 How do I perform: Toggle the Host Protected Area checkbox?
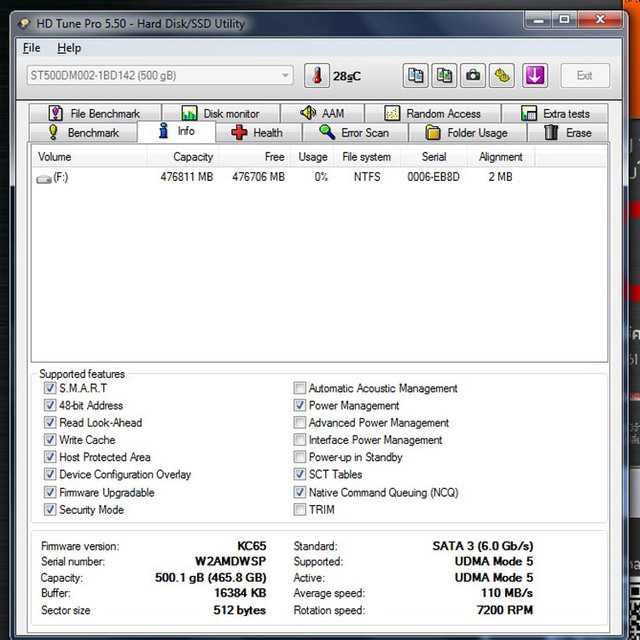tap(50, 457)
